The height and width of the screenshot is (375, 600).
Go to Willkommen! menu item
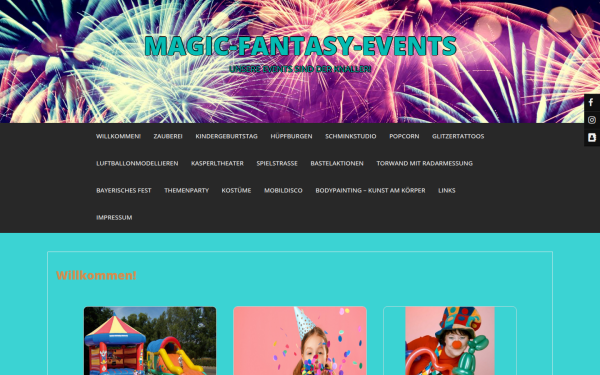point(118,136)
